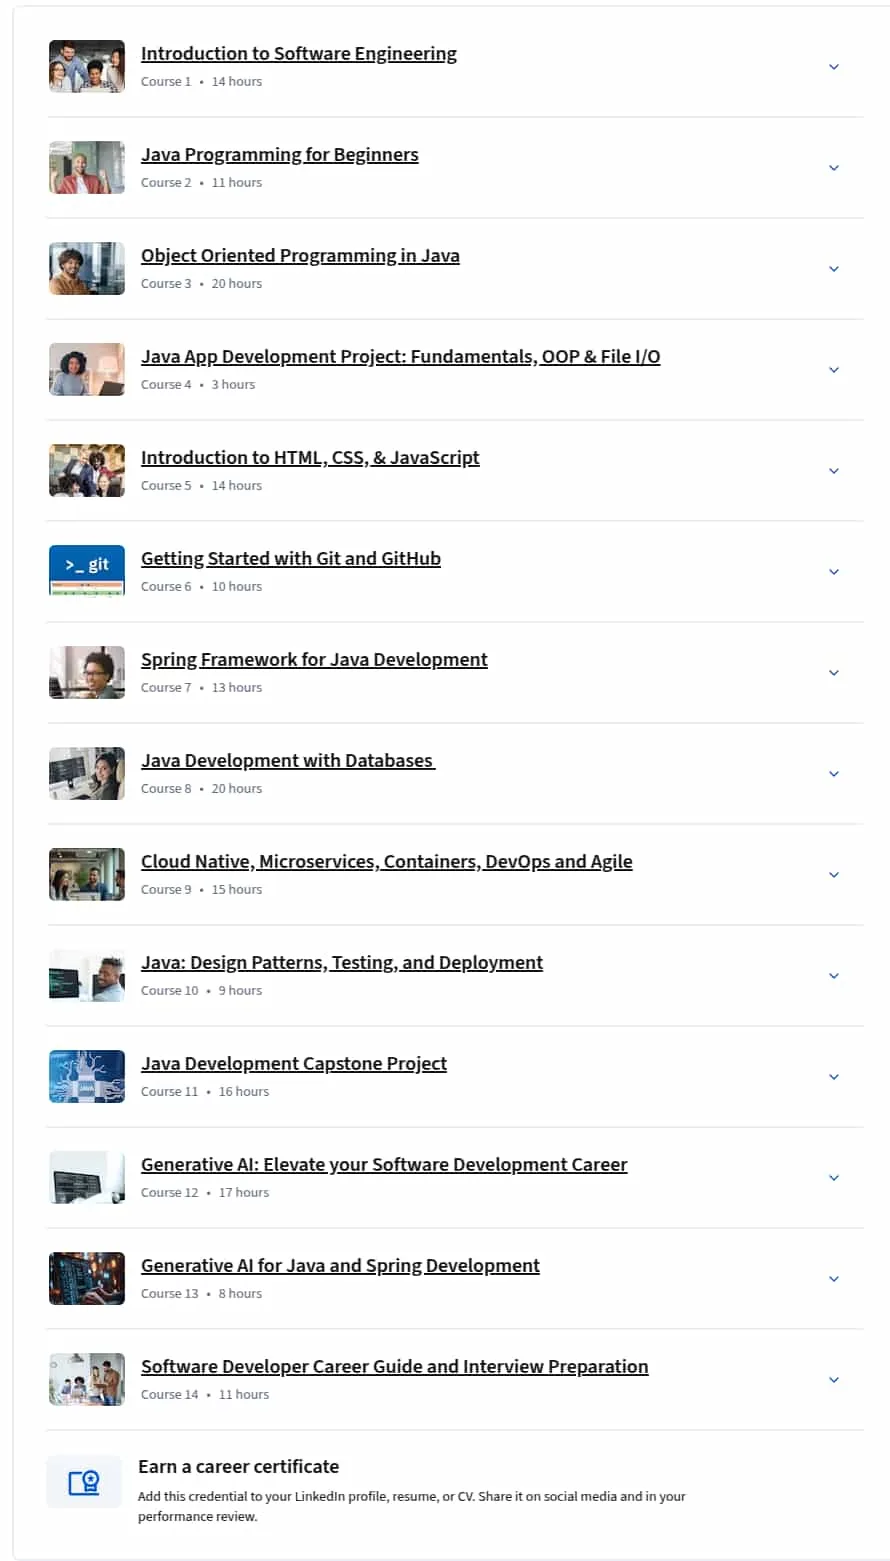
Task: Expand the Introduction to Software Engineering chevron
Action: 834,67
